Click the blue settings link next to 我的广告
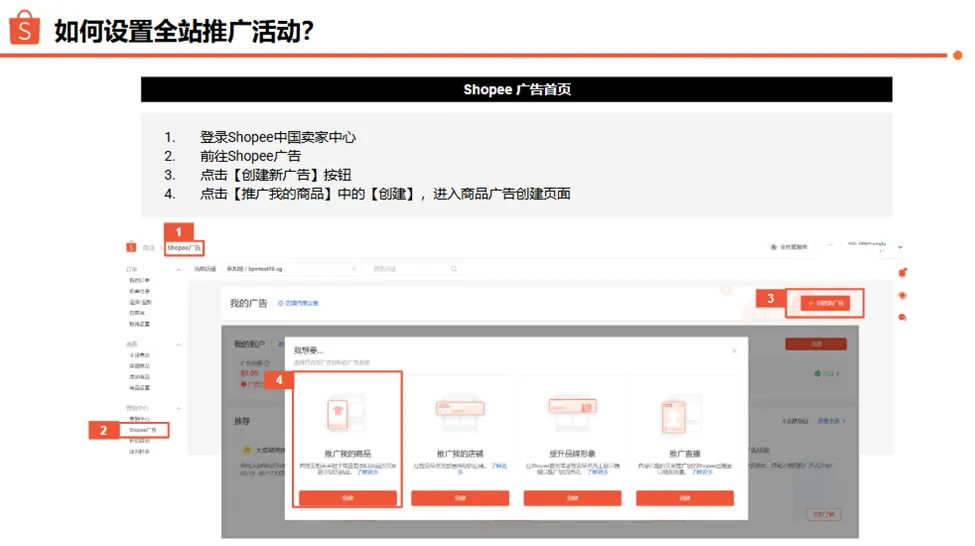 coord(298,303)
